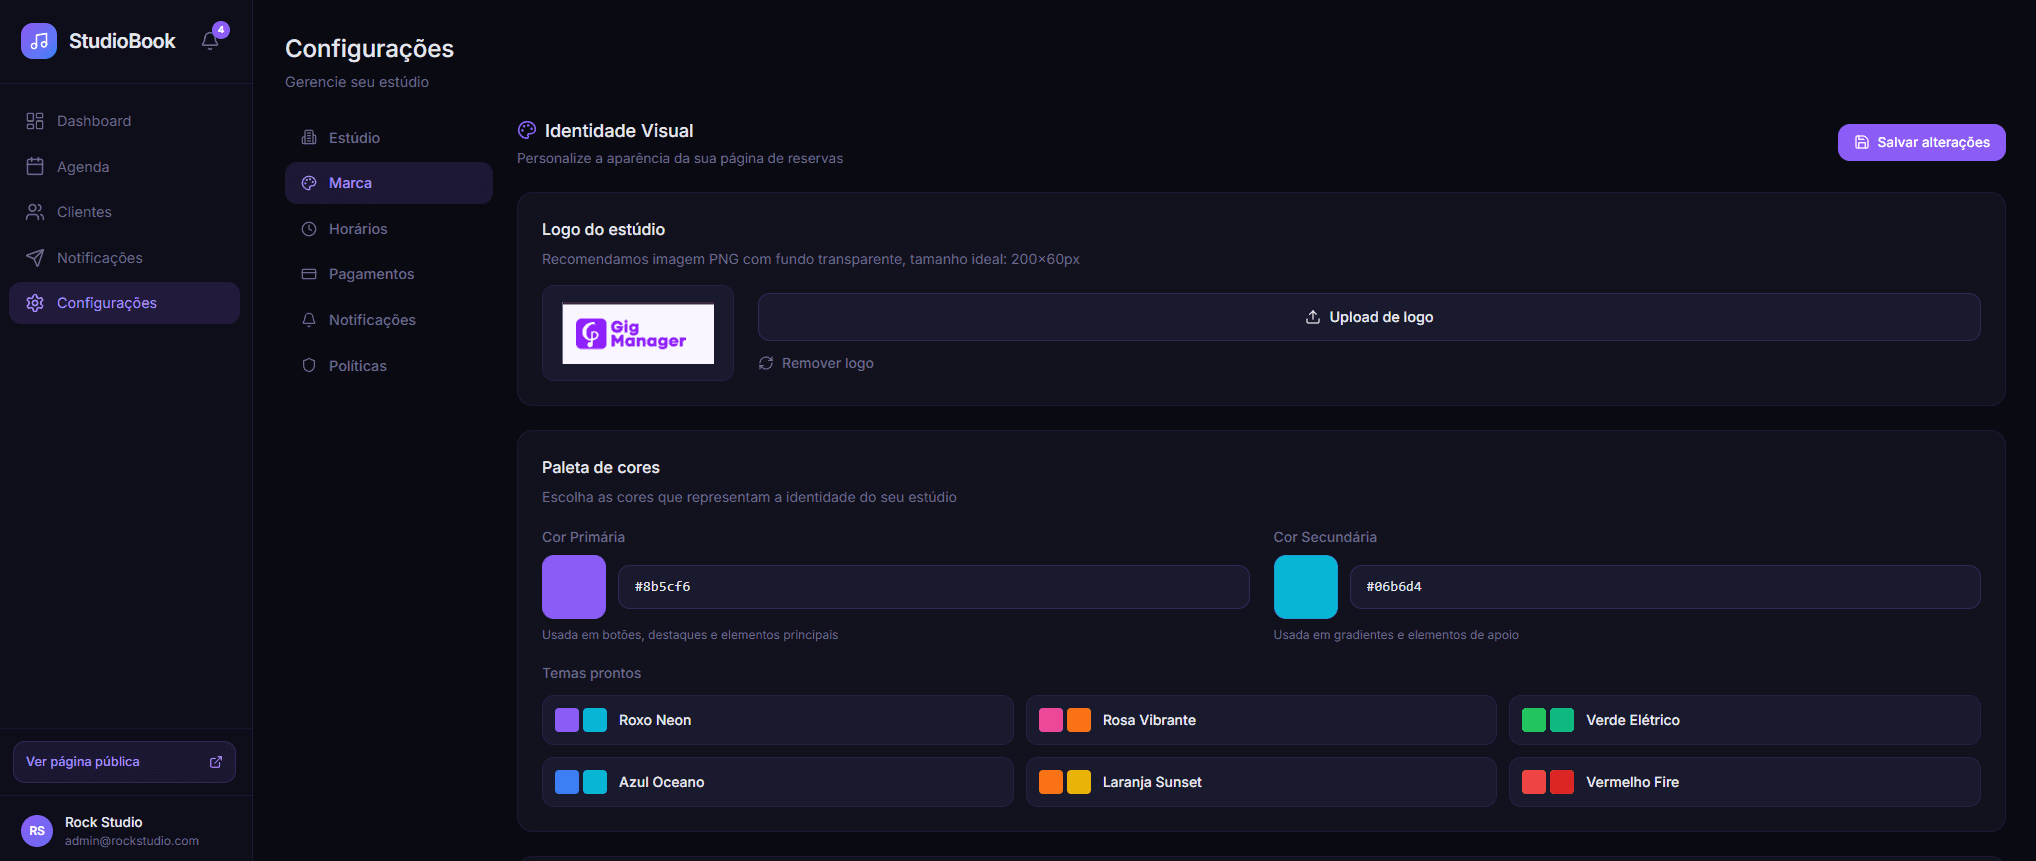
Task: Click the notification bell icon
Action: click(210, 41)
